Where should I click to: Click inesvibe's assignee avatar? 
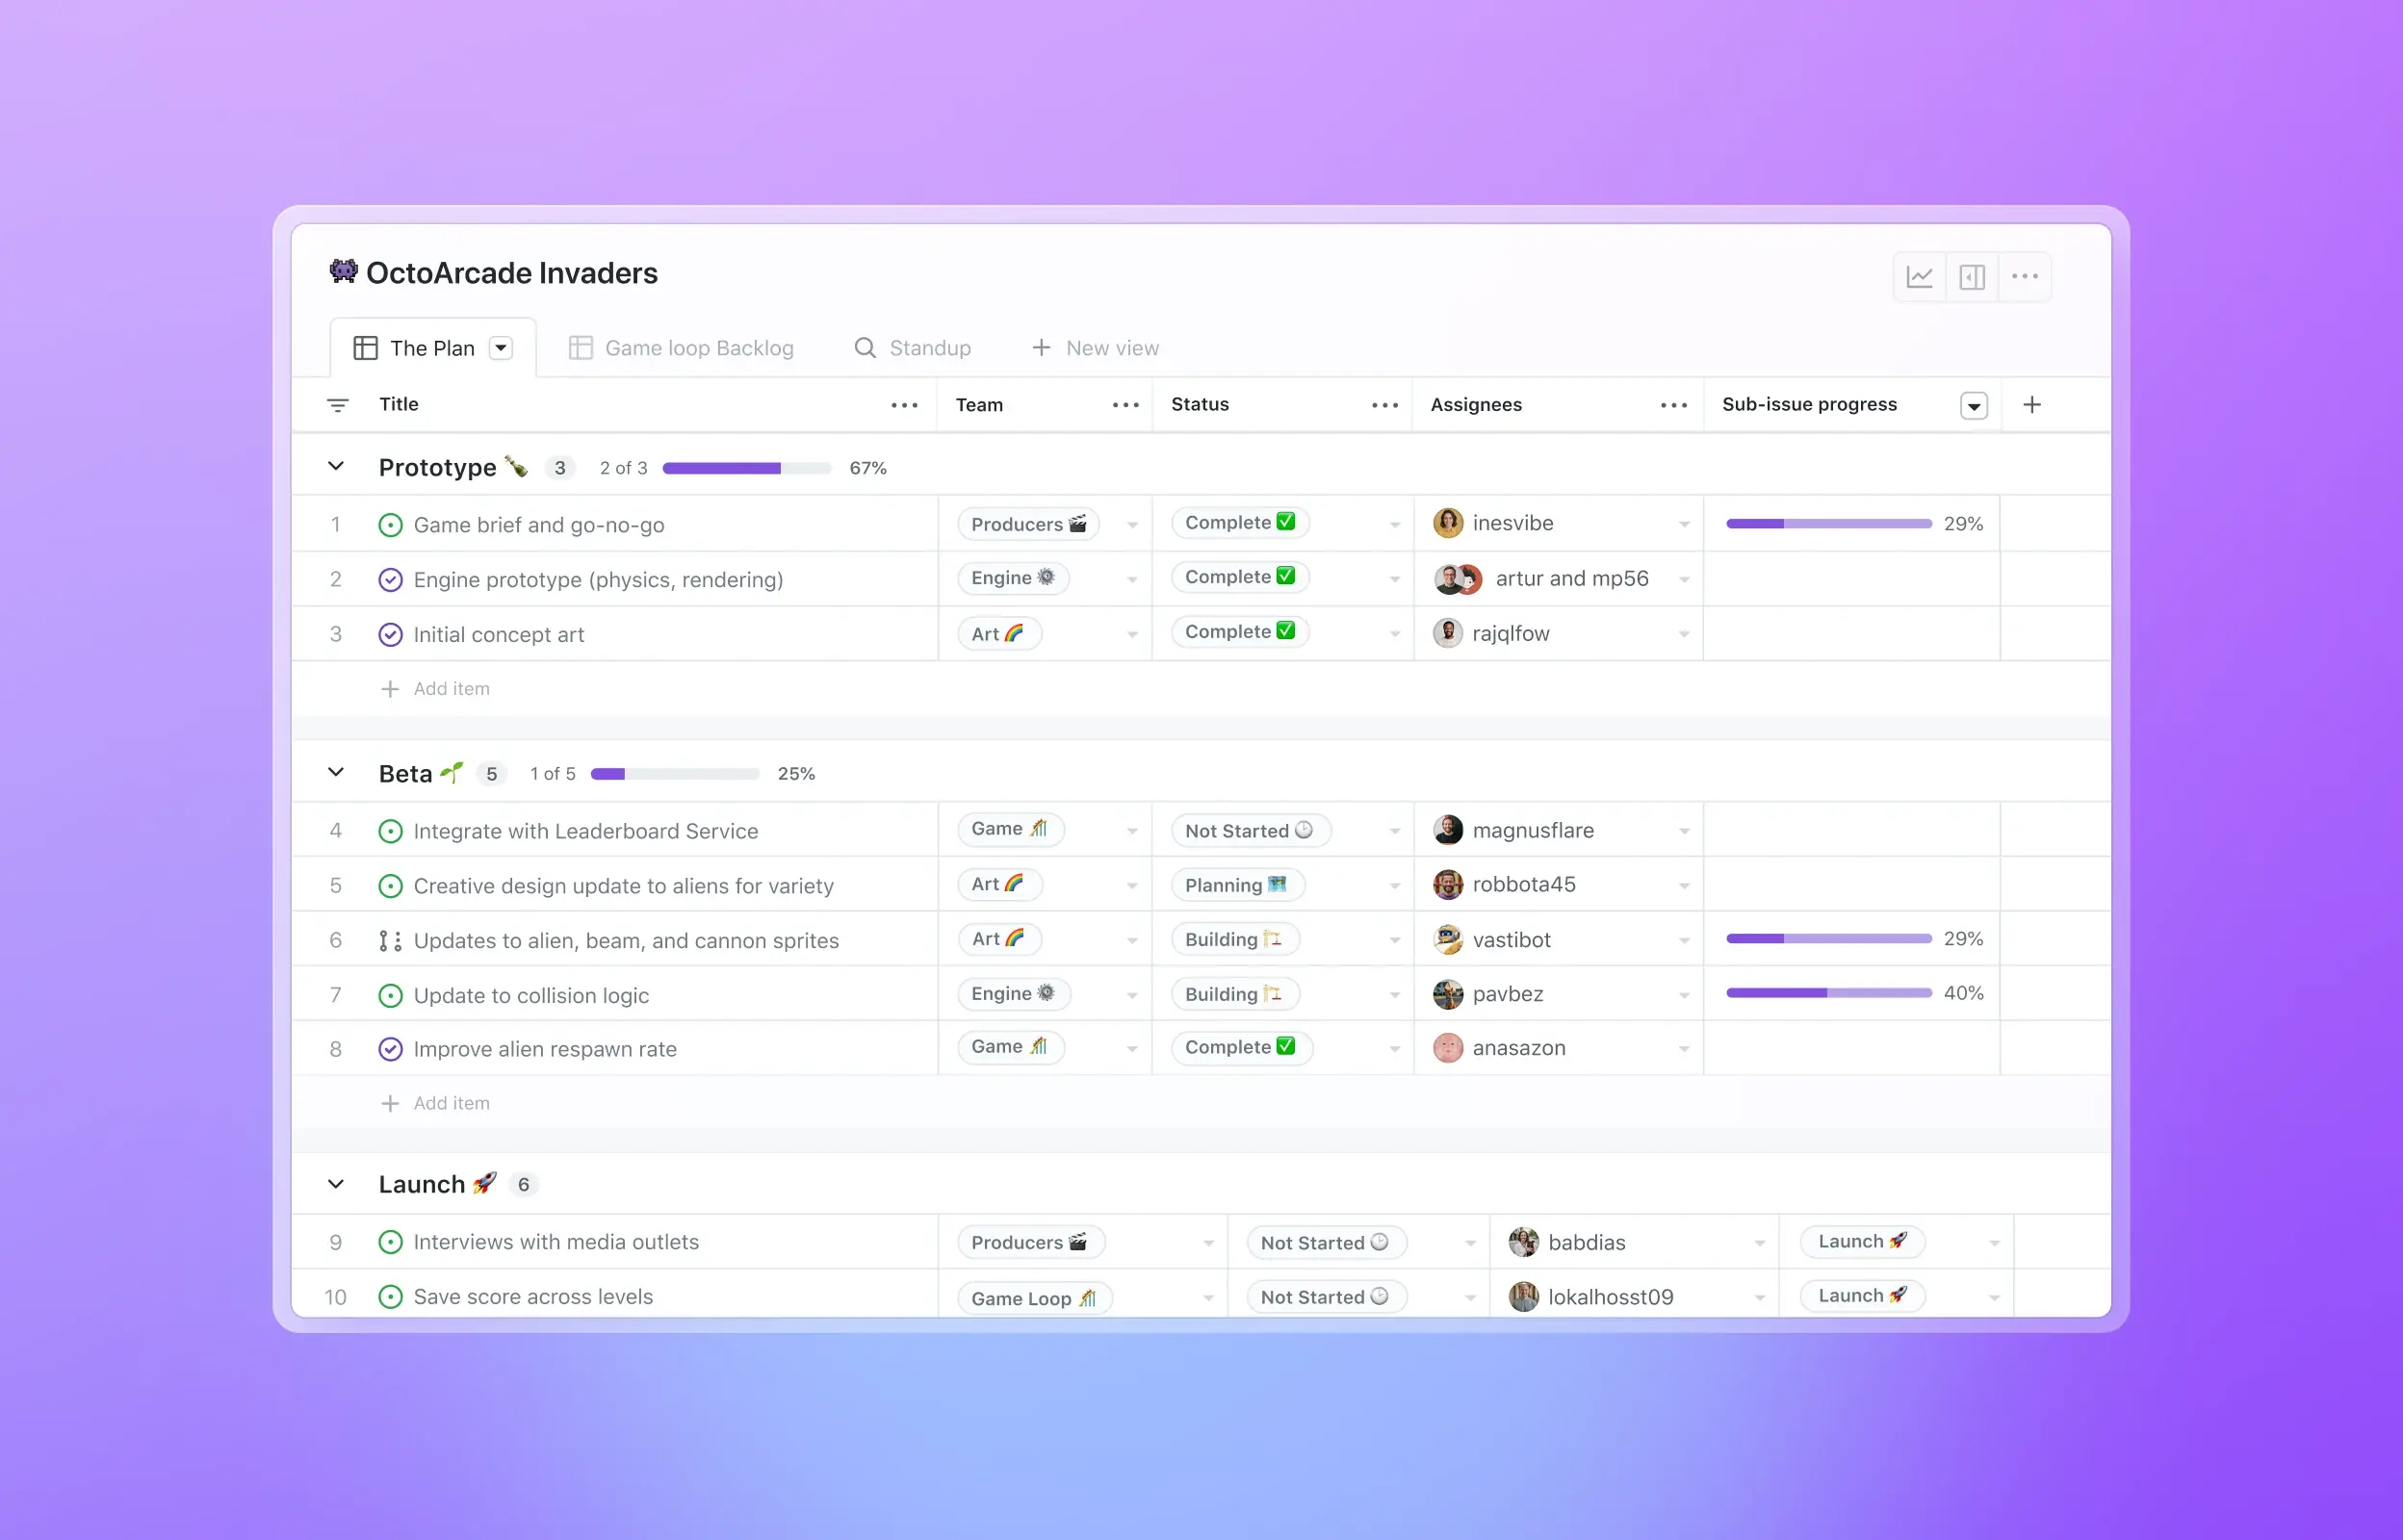pyautogui.click(x=1447, y=523)
